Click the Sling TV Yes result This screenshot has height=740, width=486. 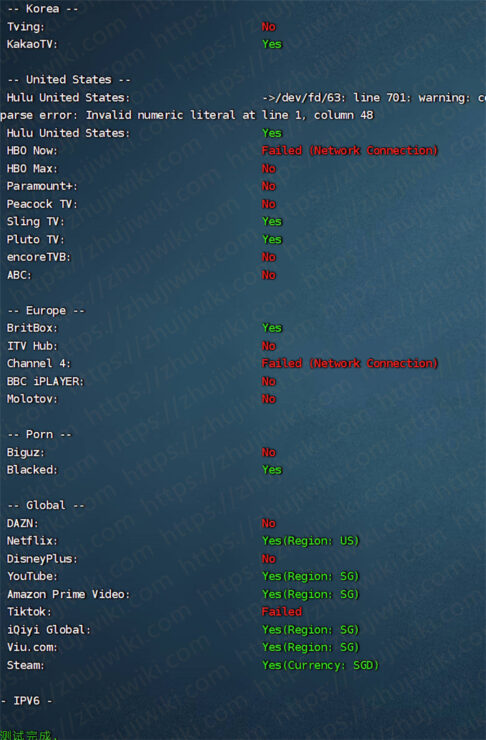pyautogui.click(x=272, y=222)
